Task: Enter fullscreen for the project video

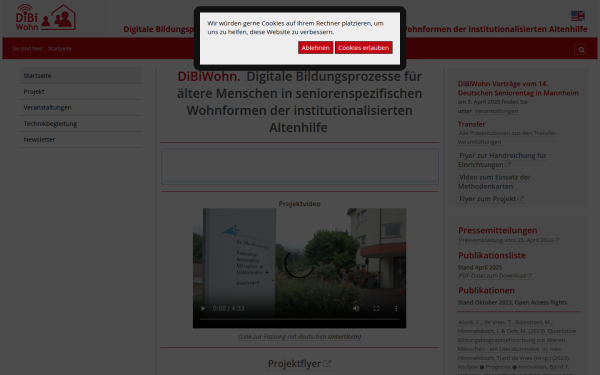Action: click(376, 308)
